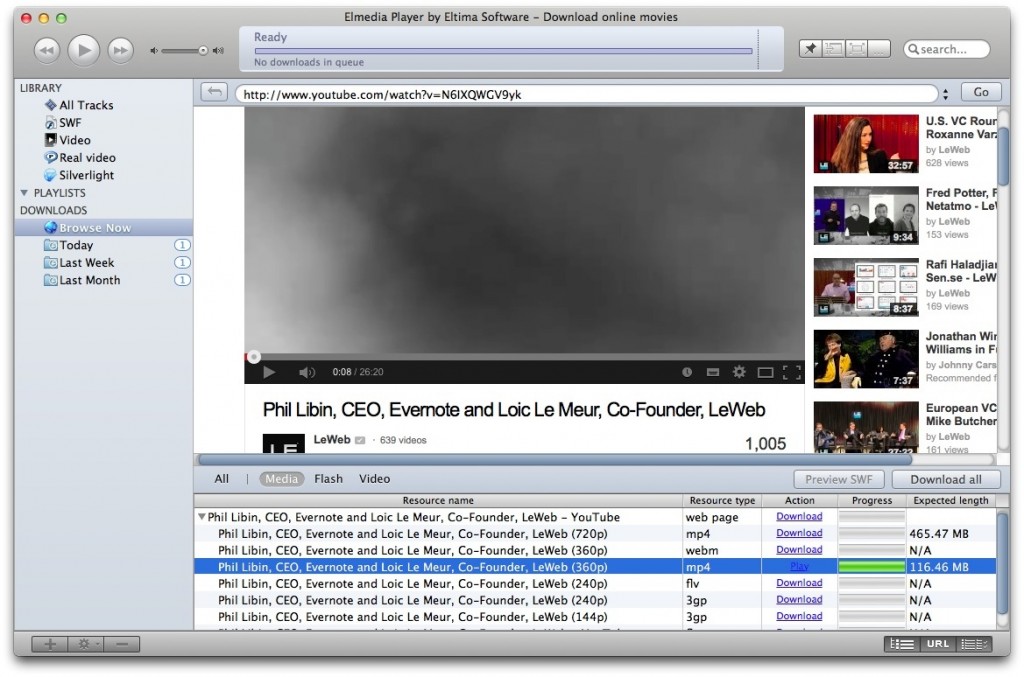Click the fast-forward playback button
The image size is (1024, 677).
(x=121, y=50)
